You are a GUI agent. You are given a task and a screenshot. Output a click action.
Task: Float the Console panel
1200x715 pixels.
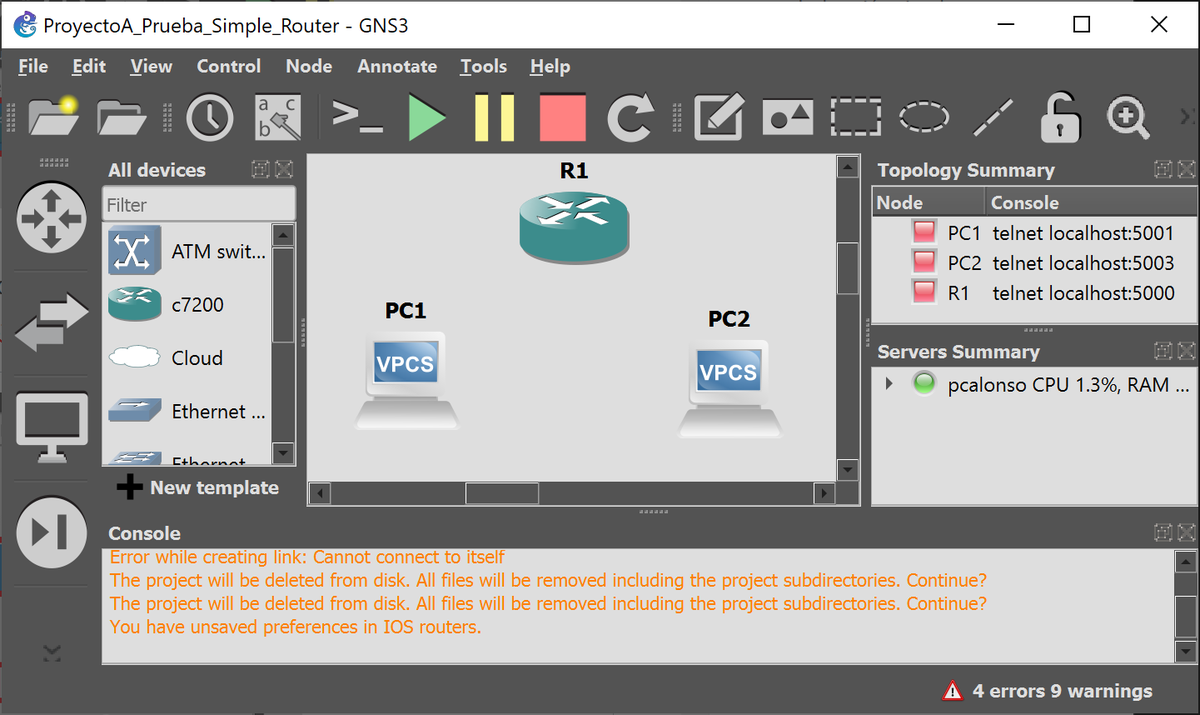1162,533
